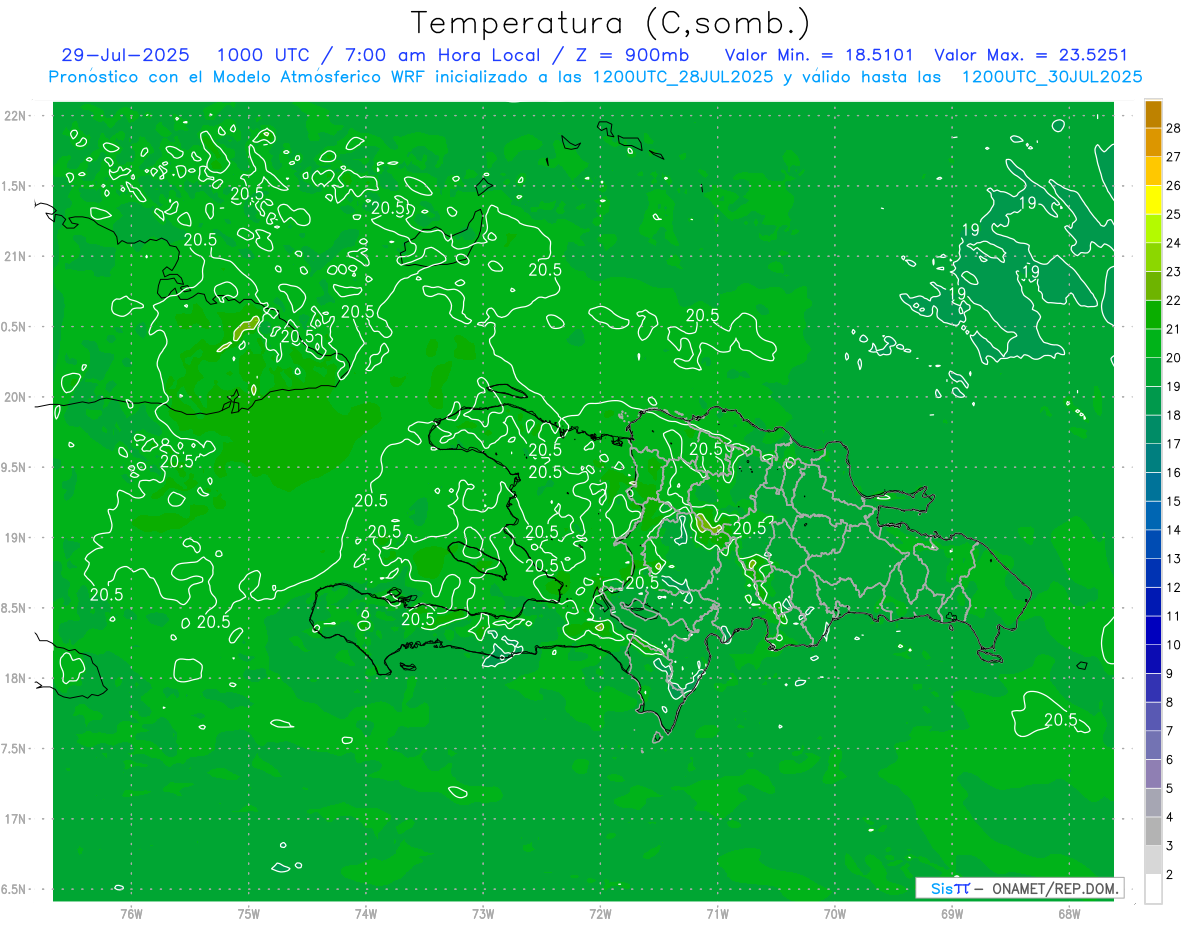Viewport: 1200px width, 927px height.
Task: Click the color scale label "7"
Action: 1170,731
